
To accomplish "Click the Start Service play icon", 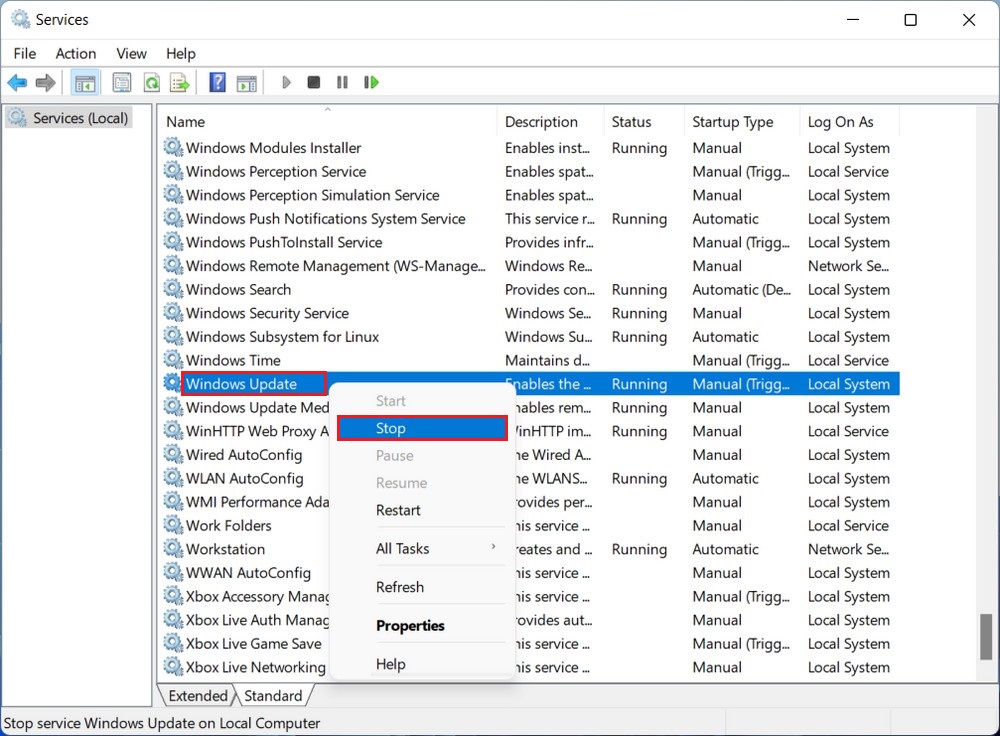I will click(286, 82).
